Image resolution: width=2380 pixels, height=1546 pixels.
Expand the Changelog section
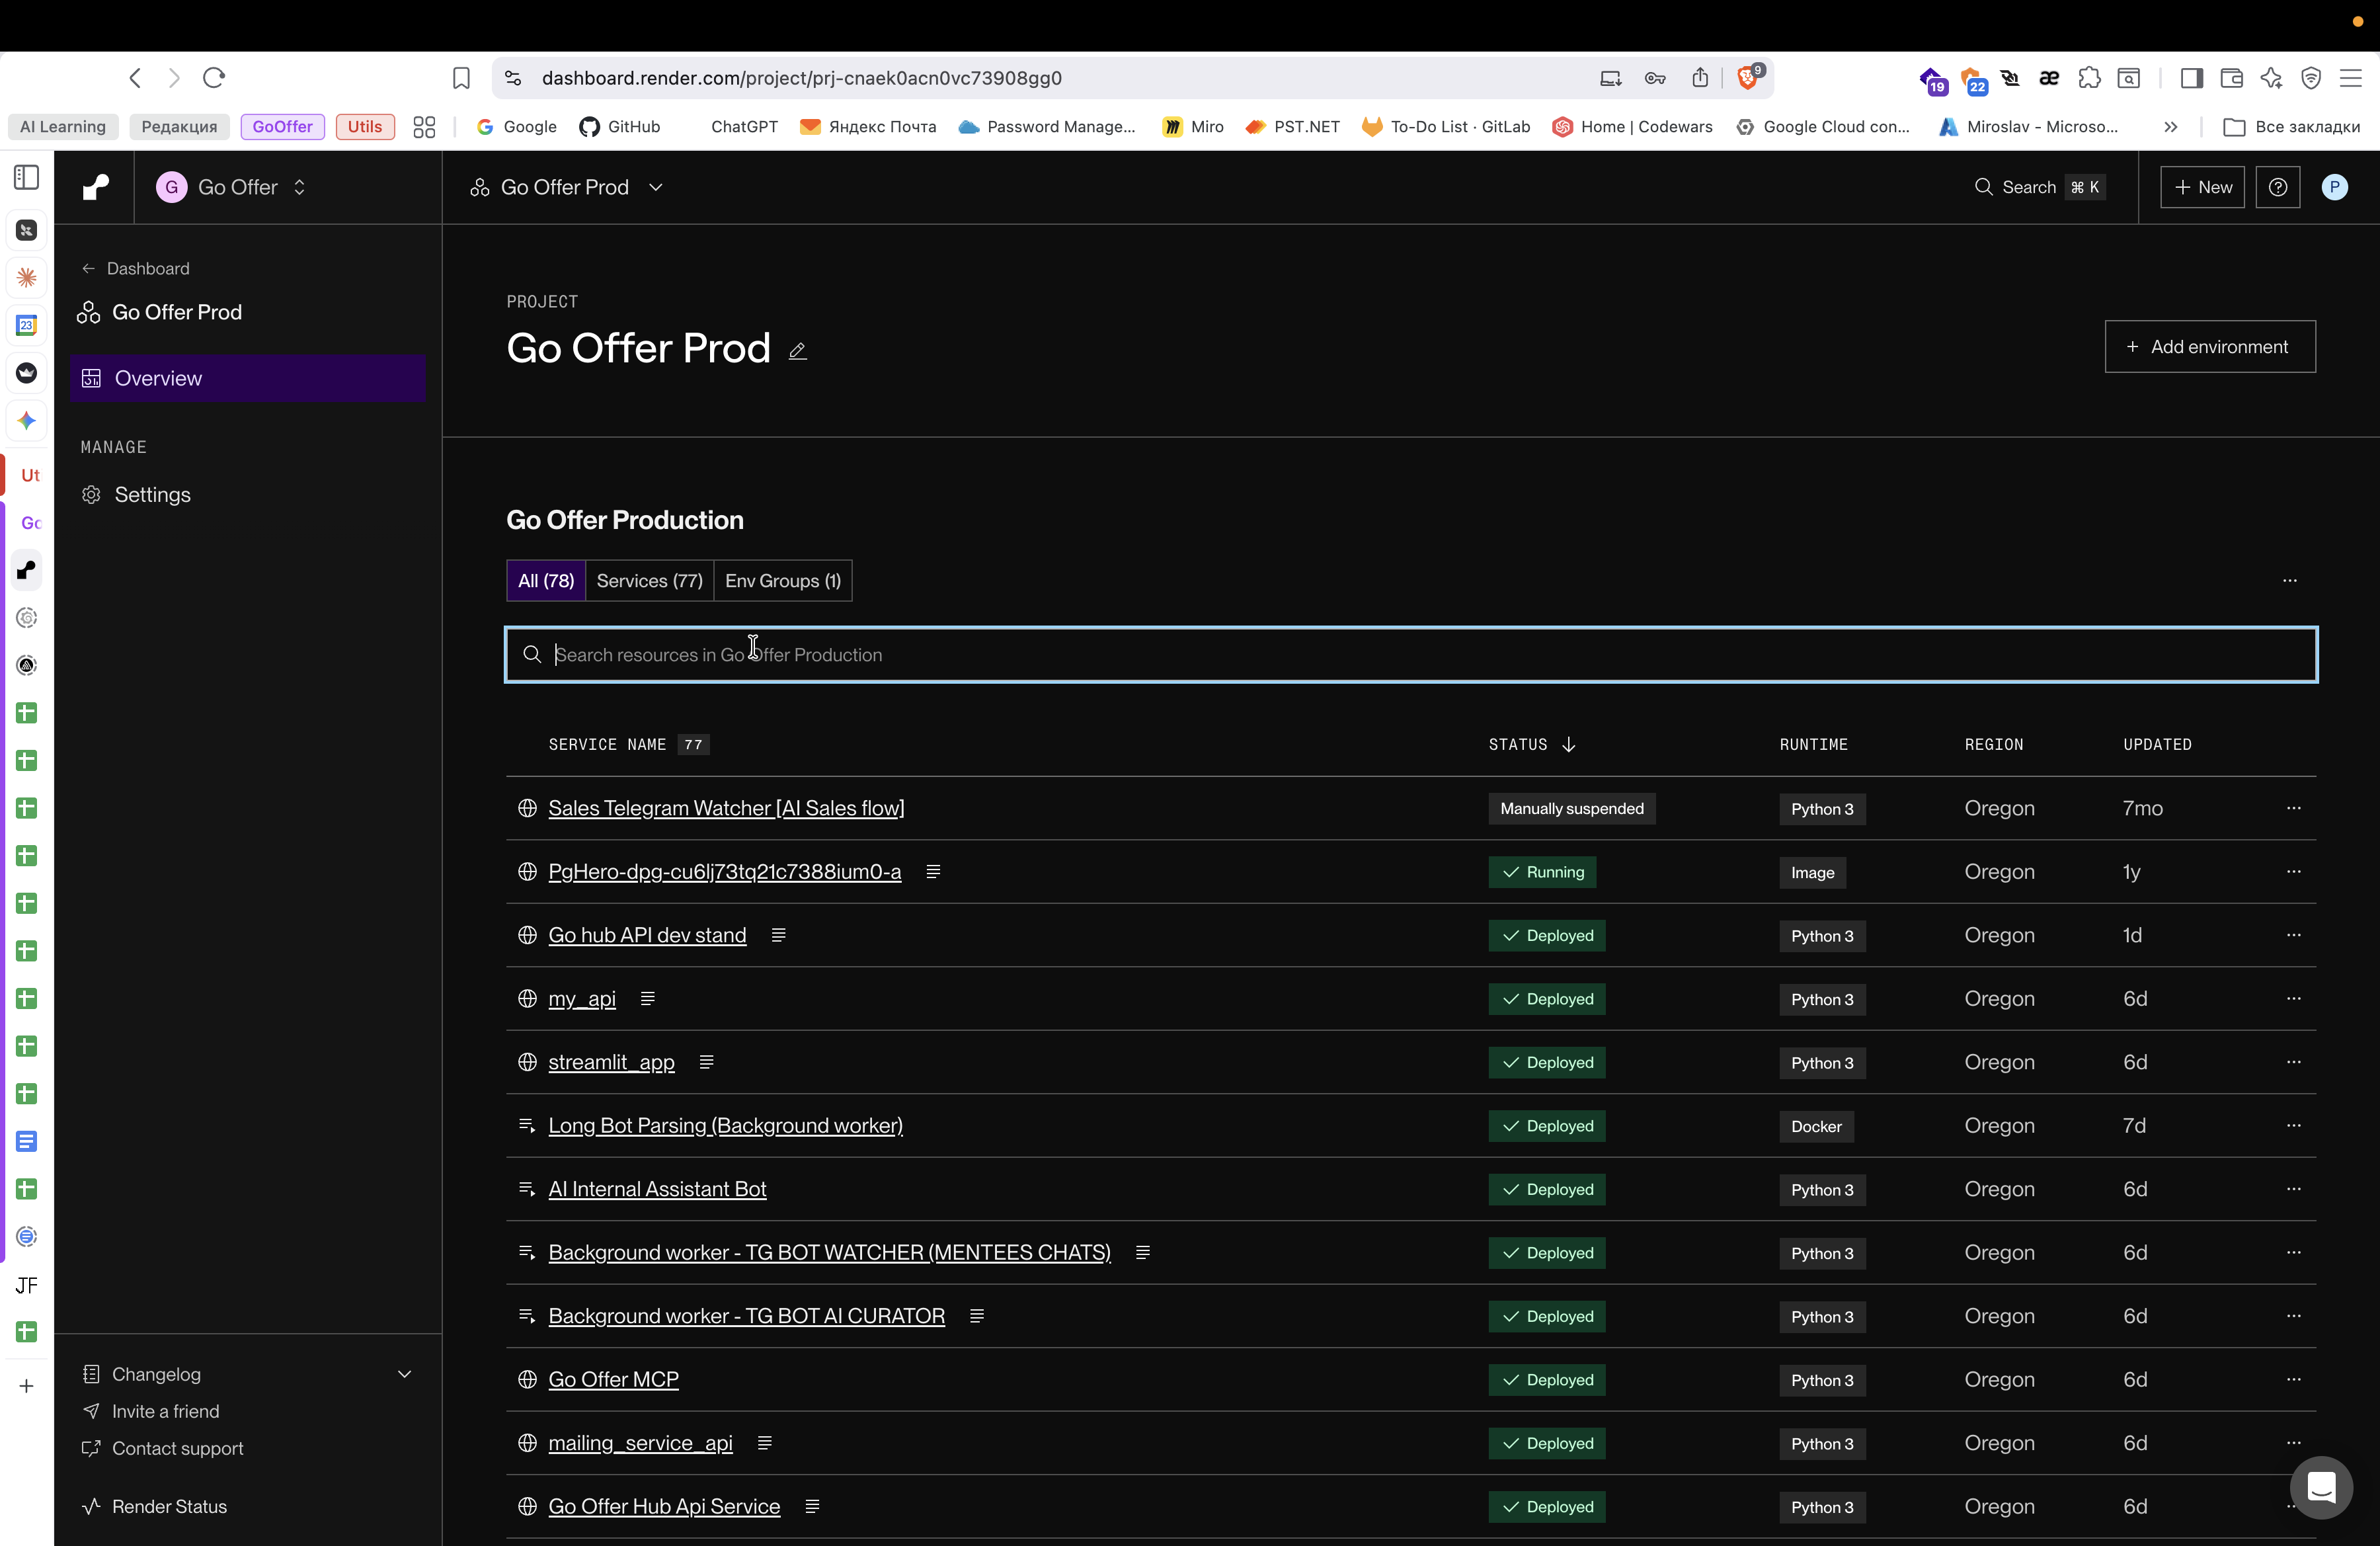(x=404, y=1374)
